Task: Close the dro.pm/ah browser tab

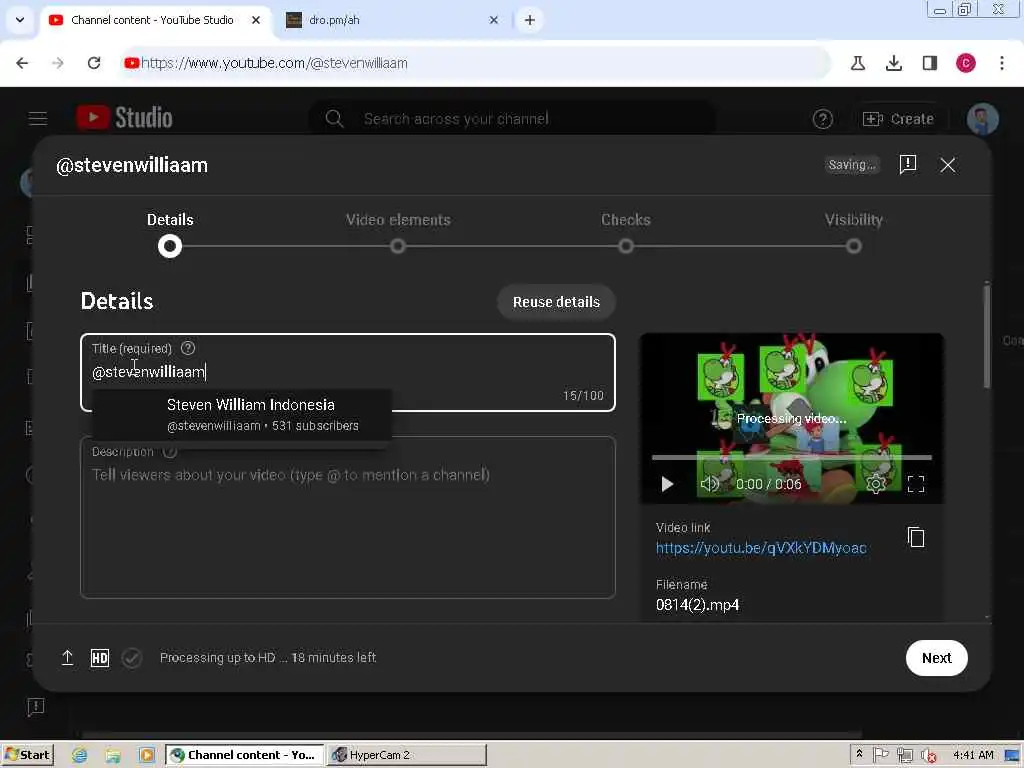Action: coord(494,20)
